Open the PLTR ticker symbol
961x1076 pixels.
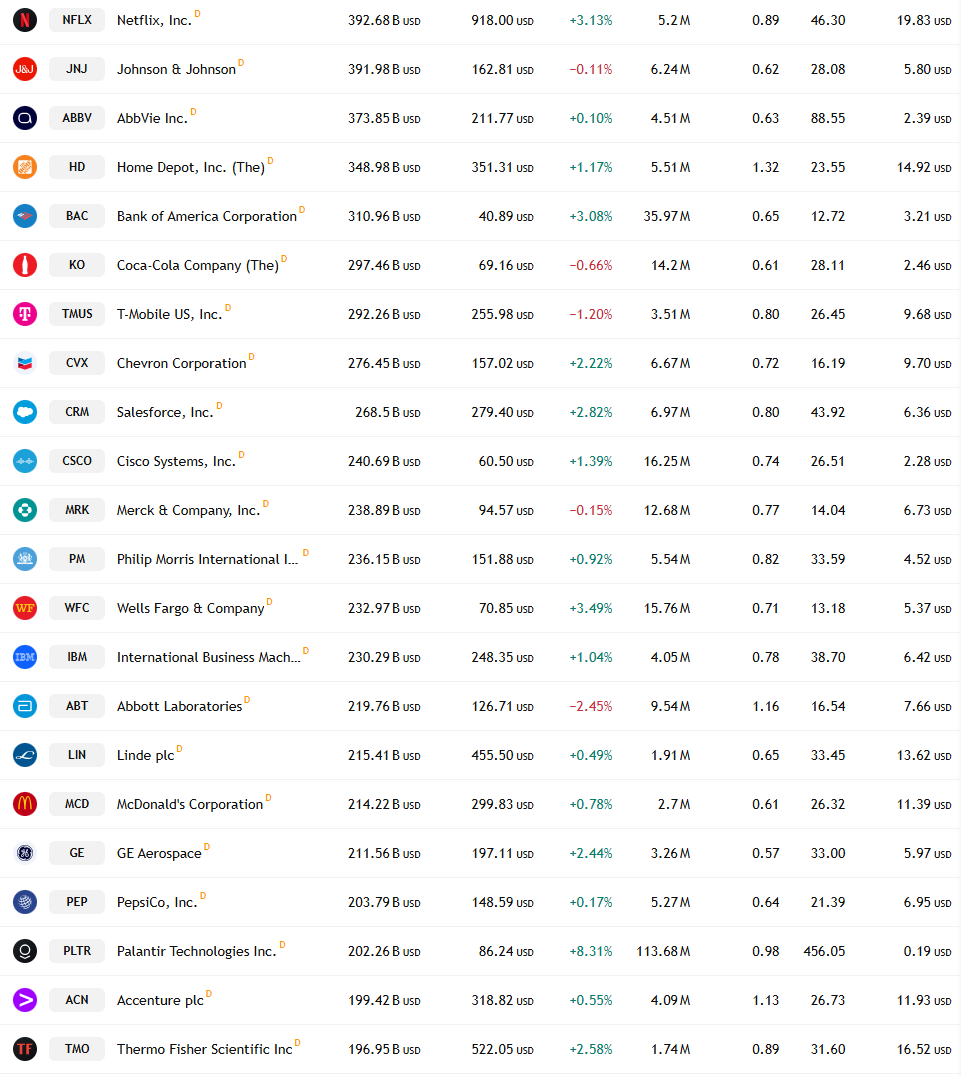[x=77, y=951]
